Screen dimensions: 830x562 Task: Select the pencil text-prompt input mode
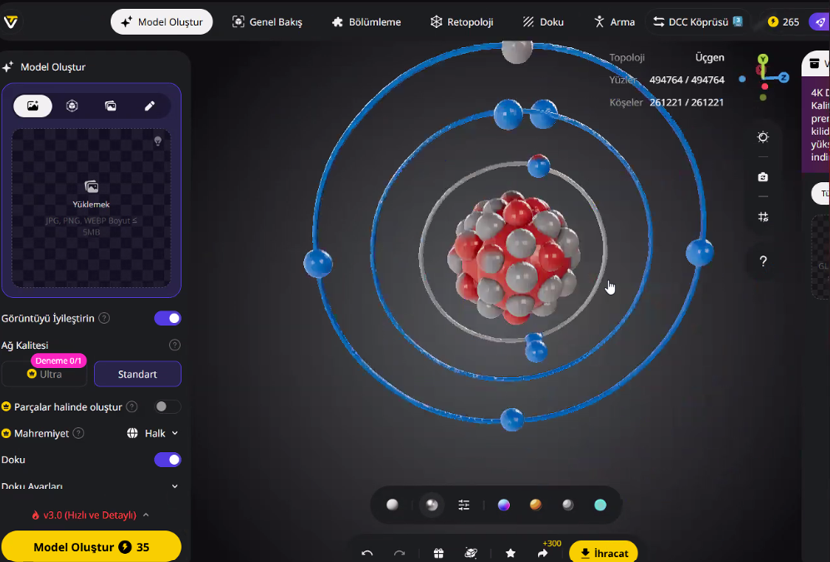click(149, 106)
